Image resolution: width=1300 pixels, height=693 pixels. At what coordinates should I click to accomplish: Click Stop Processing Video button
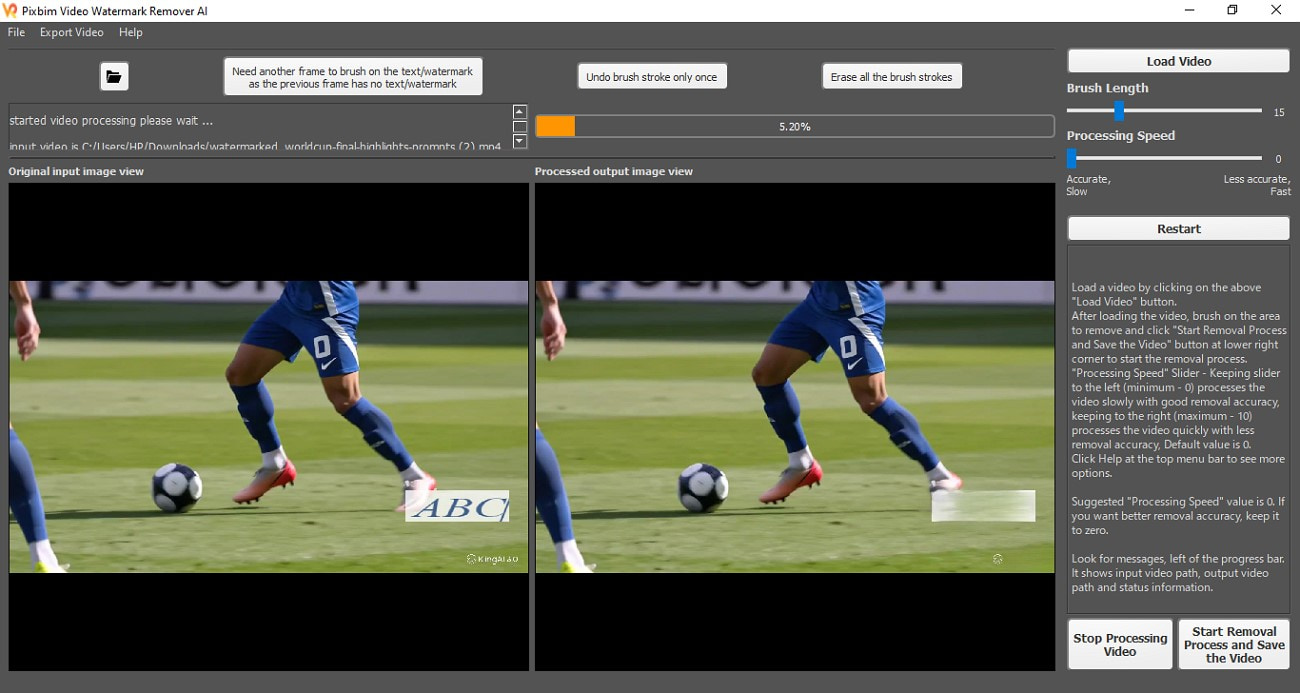[1120, 645]
